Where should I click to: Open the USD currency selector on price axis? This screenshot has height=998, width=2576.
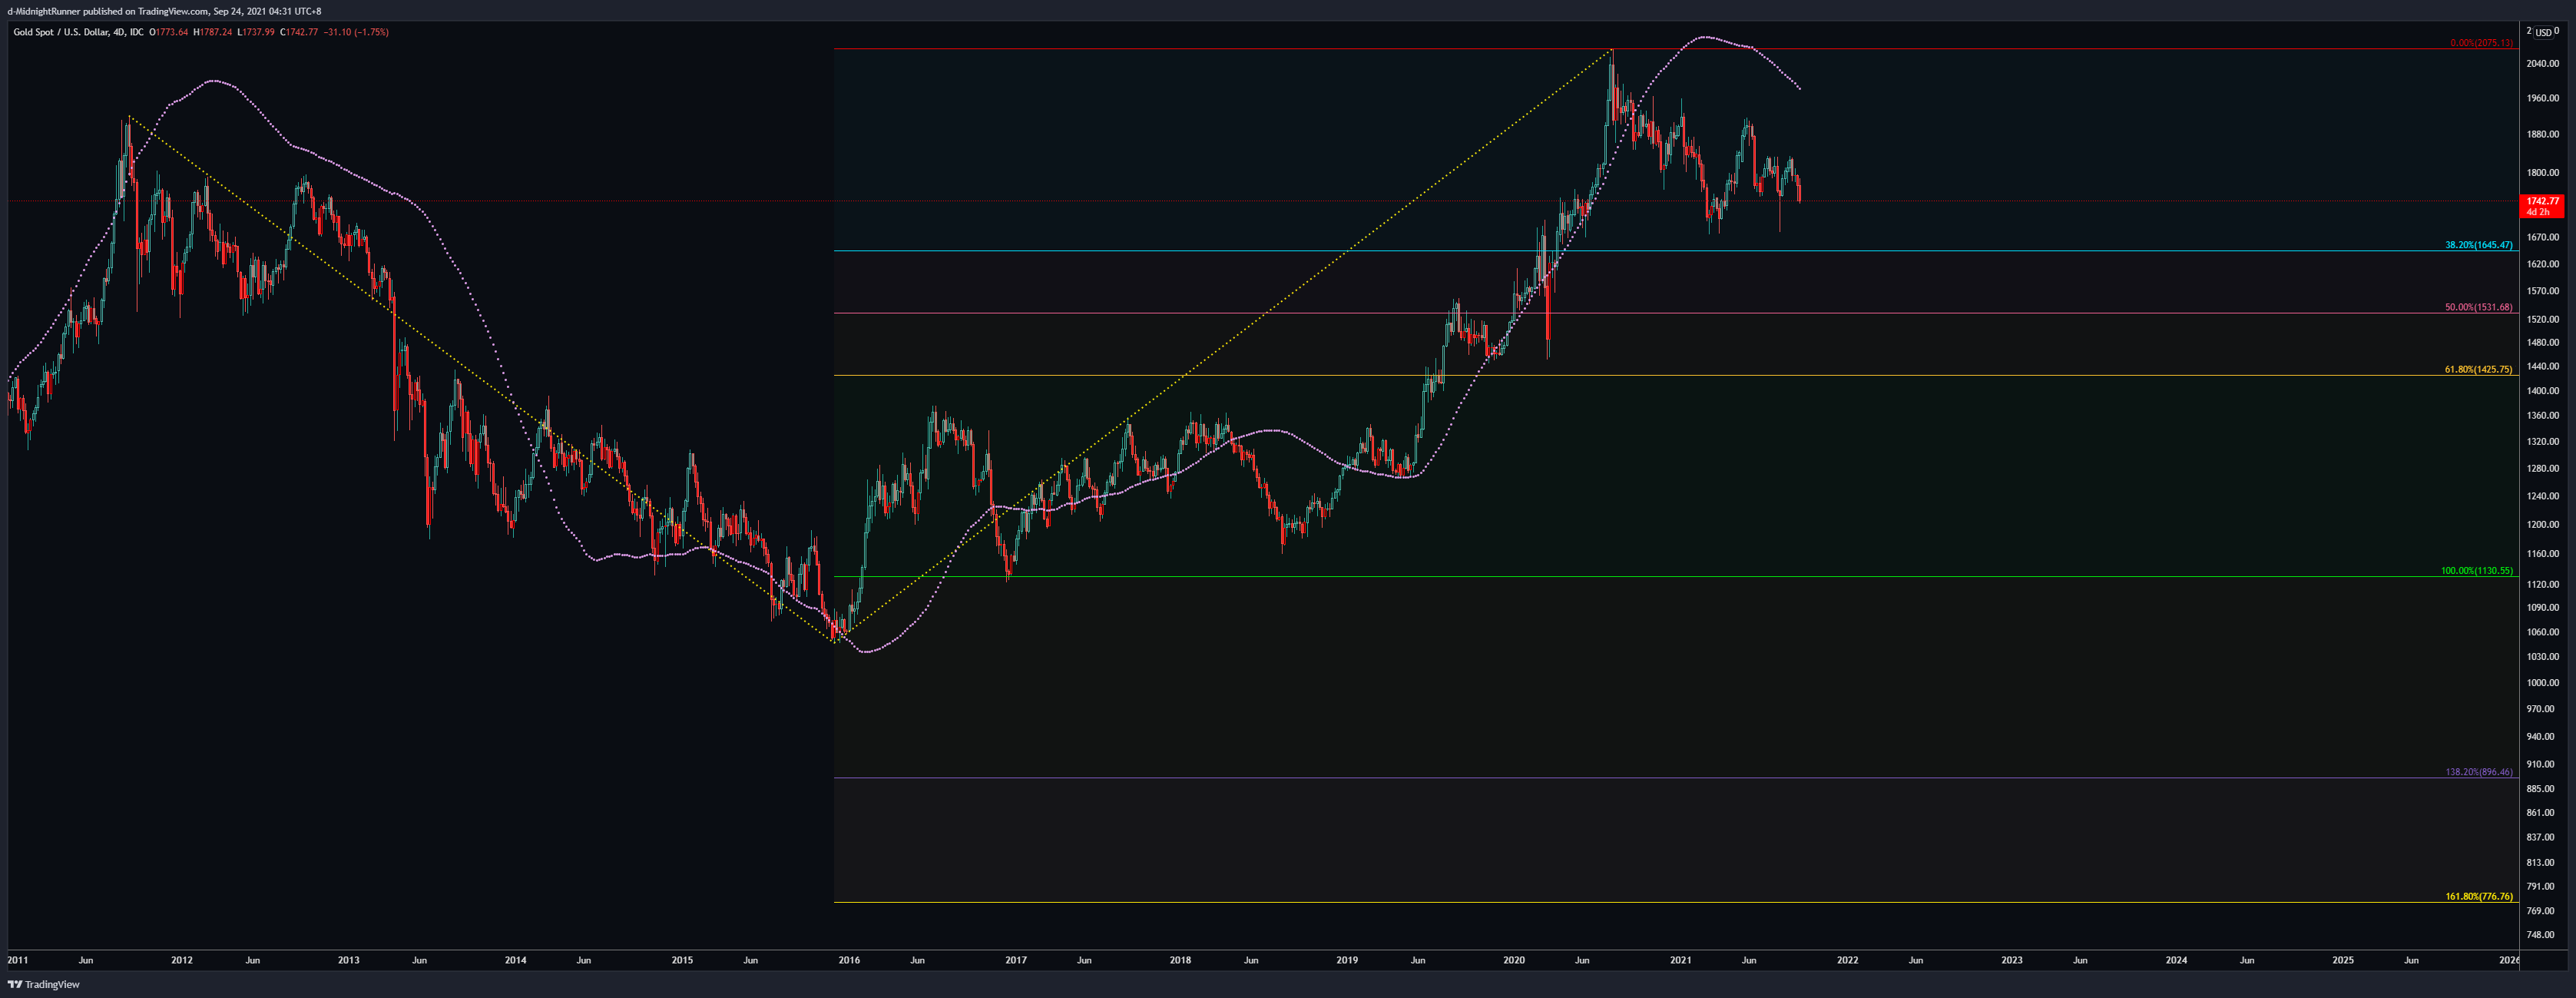tap(2543, 33)
